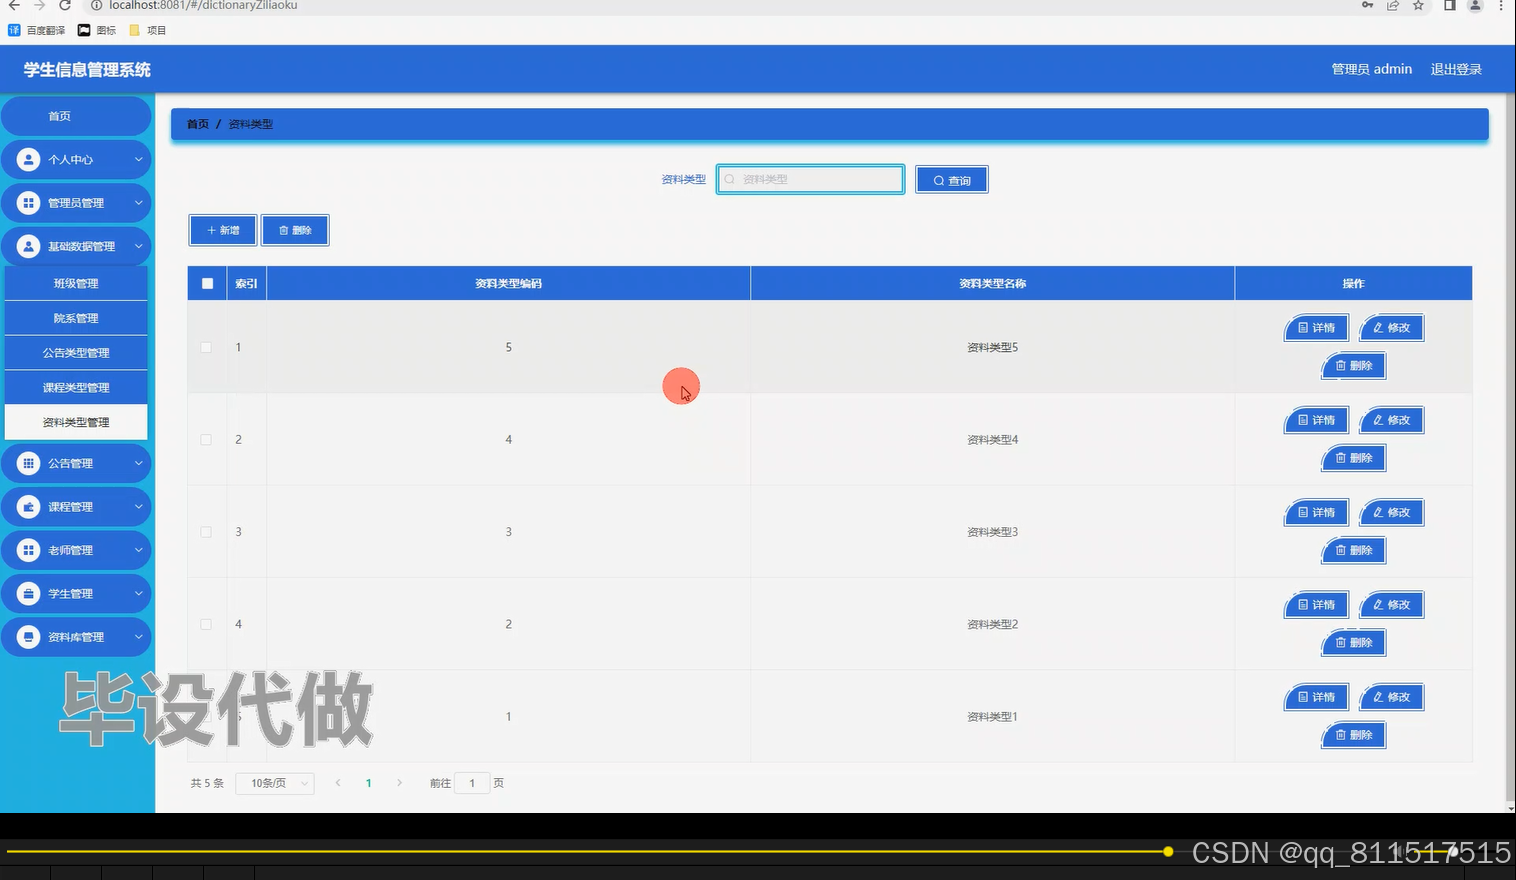Click the browser address bar URL
1516x880 pixels.
pyautogui.click(x=203, y=5)
